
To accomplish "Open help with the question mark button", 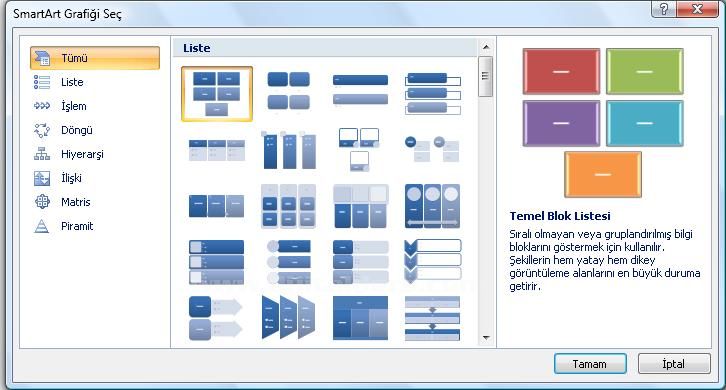I will coord(664,9).
